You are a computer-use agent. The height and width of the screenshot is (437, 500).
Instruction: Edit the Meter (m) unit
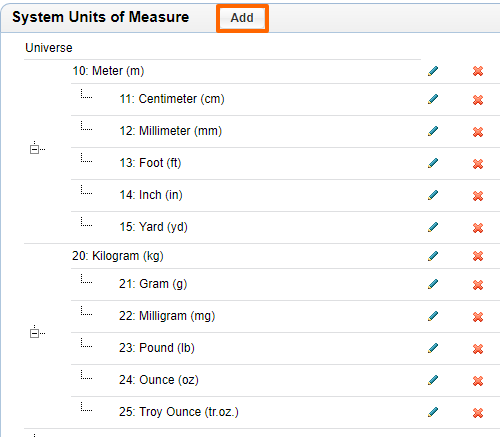pyautogui.click(x=433, y=71)
